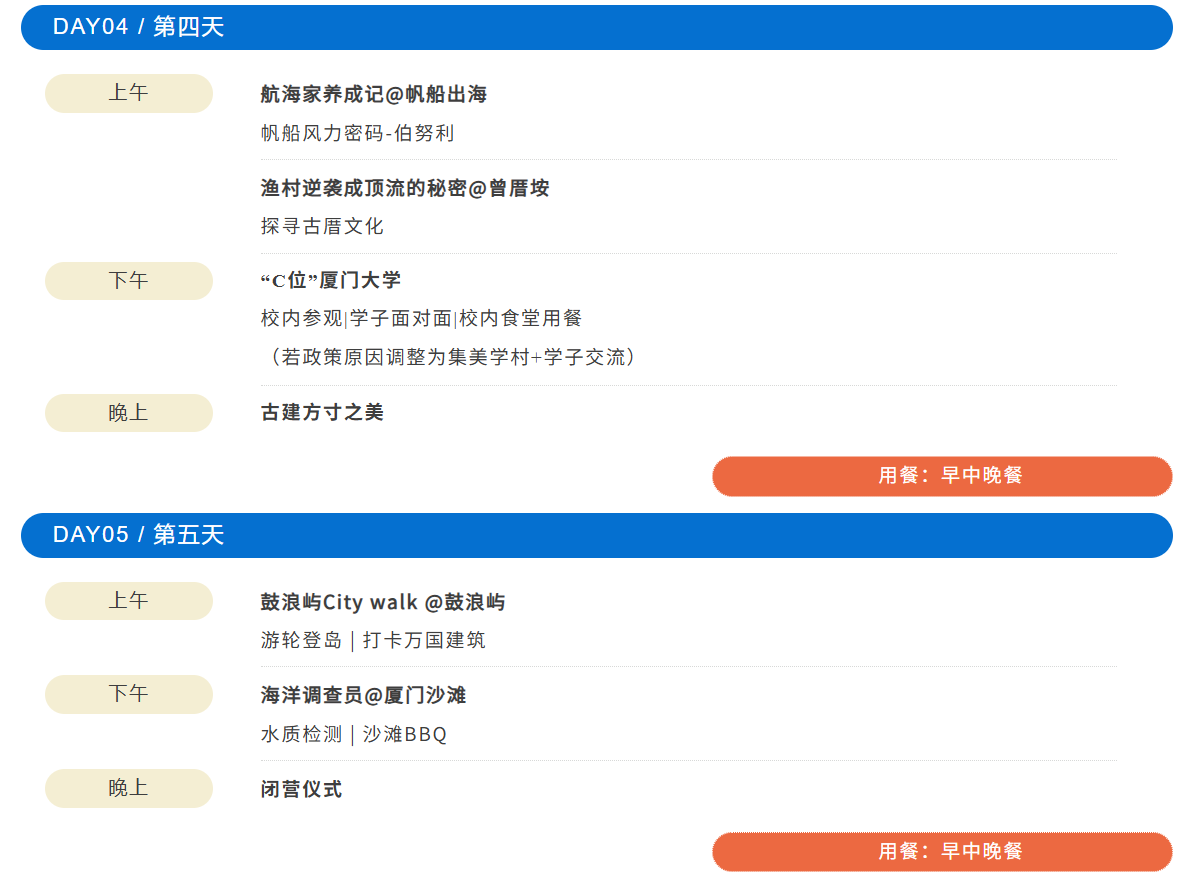Viewport: 1194px width, 879px height.
Task: Open 海洋调查员@厦门沙滩 activity title
Action: point(364,695)
